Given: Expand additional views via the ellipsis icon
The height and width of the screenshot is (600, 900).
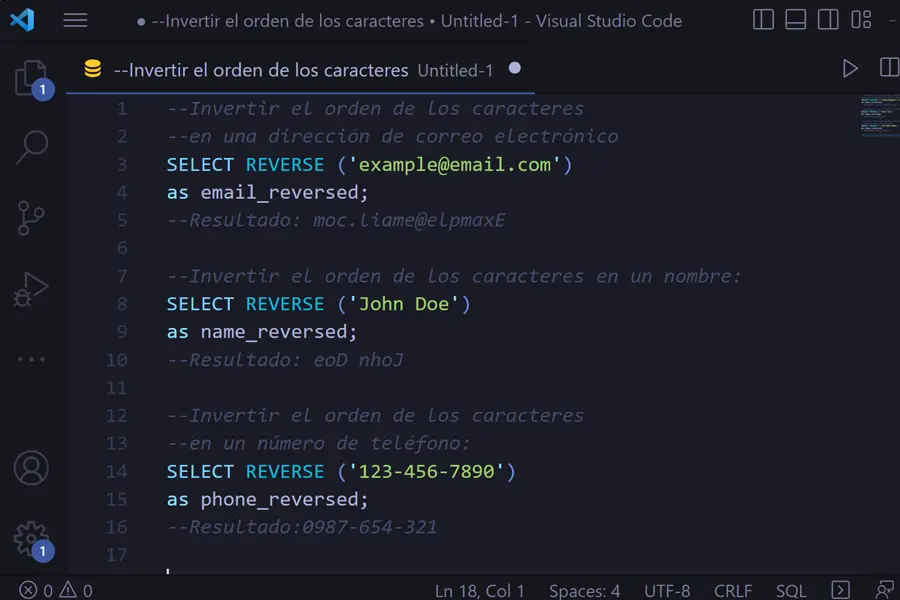Looking at the screenshot, I should 30,358.
